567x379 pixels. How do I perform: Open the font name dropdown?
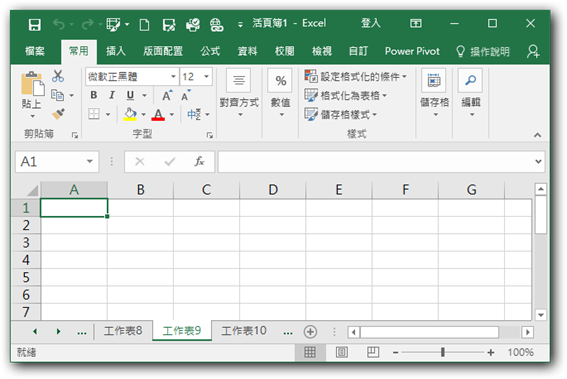[x=173, y=76]
